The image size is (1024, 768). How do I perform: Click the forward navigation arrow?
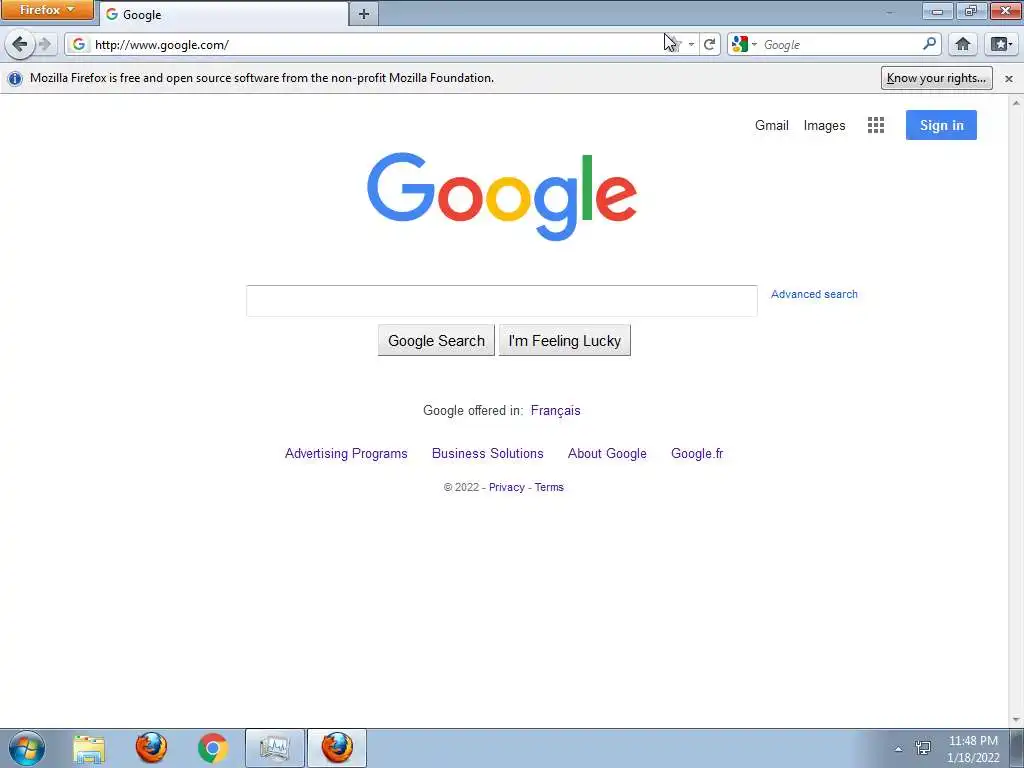pyautogui.click(x=45, y=44)
